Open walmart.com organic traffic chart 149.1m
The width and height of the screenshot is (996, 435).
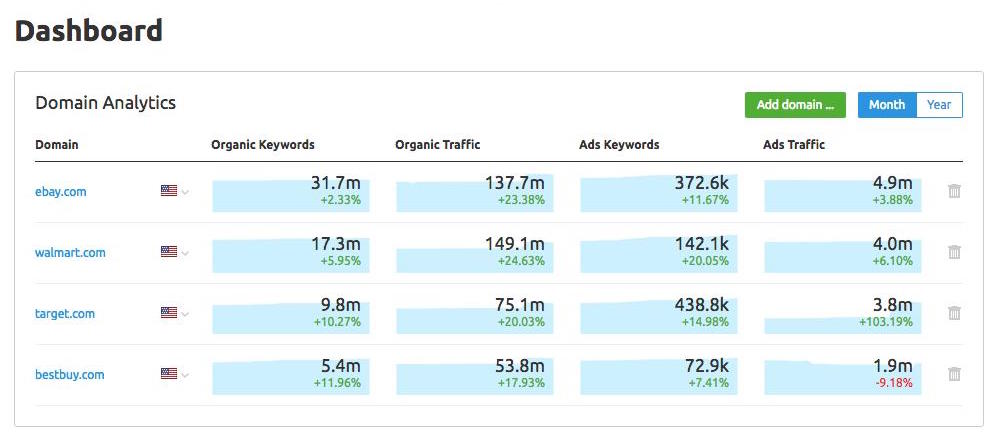pos(474,254)
